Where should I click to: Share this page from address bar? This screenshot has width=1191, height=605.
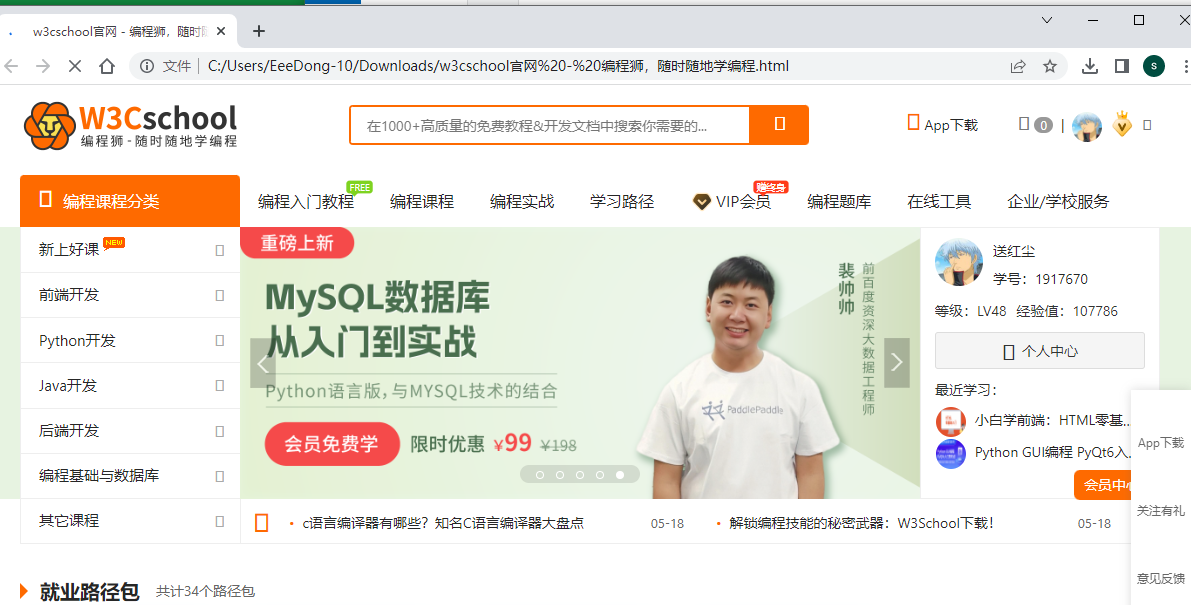[x=1018, y=66]
